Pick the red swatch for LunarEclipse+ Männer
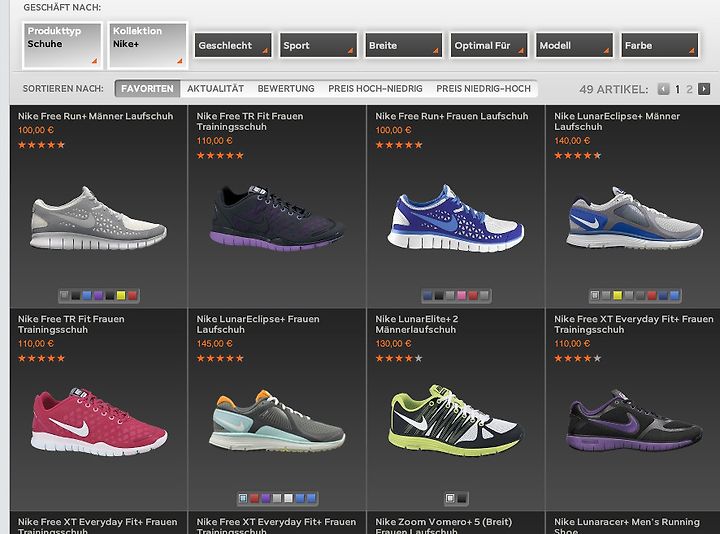 tap(652, 296)
